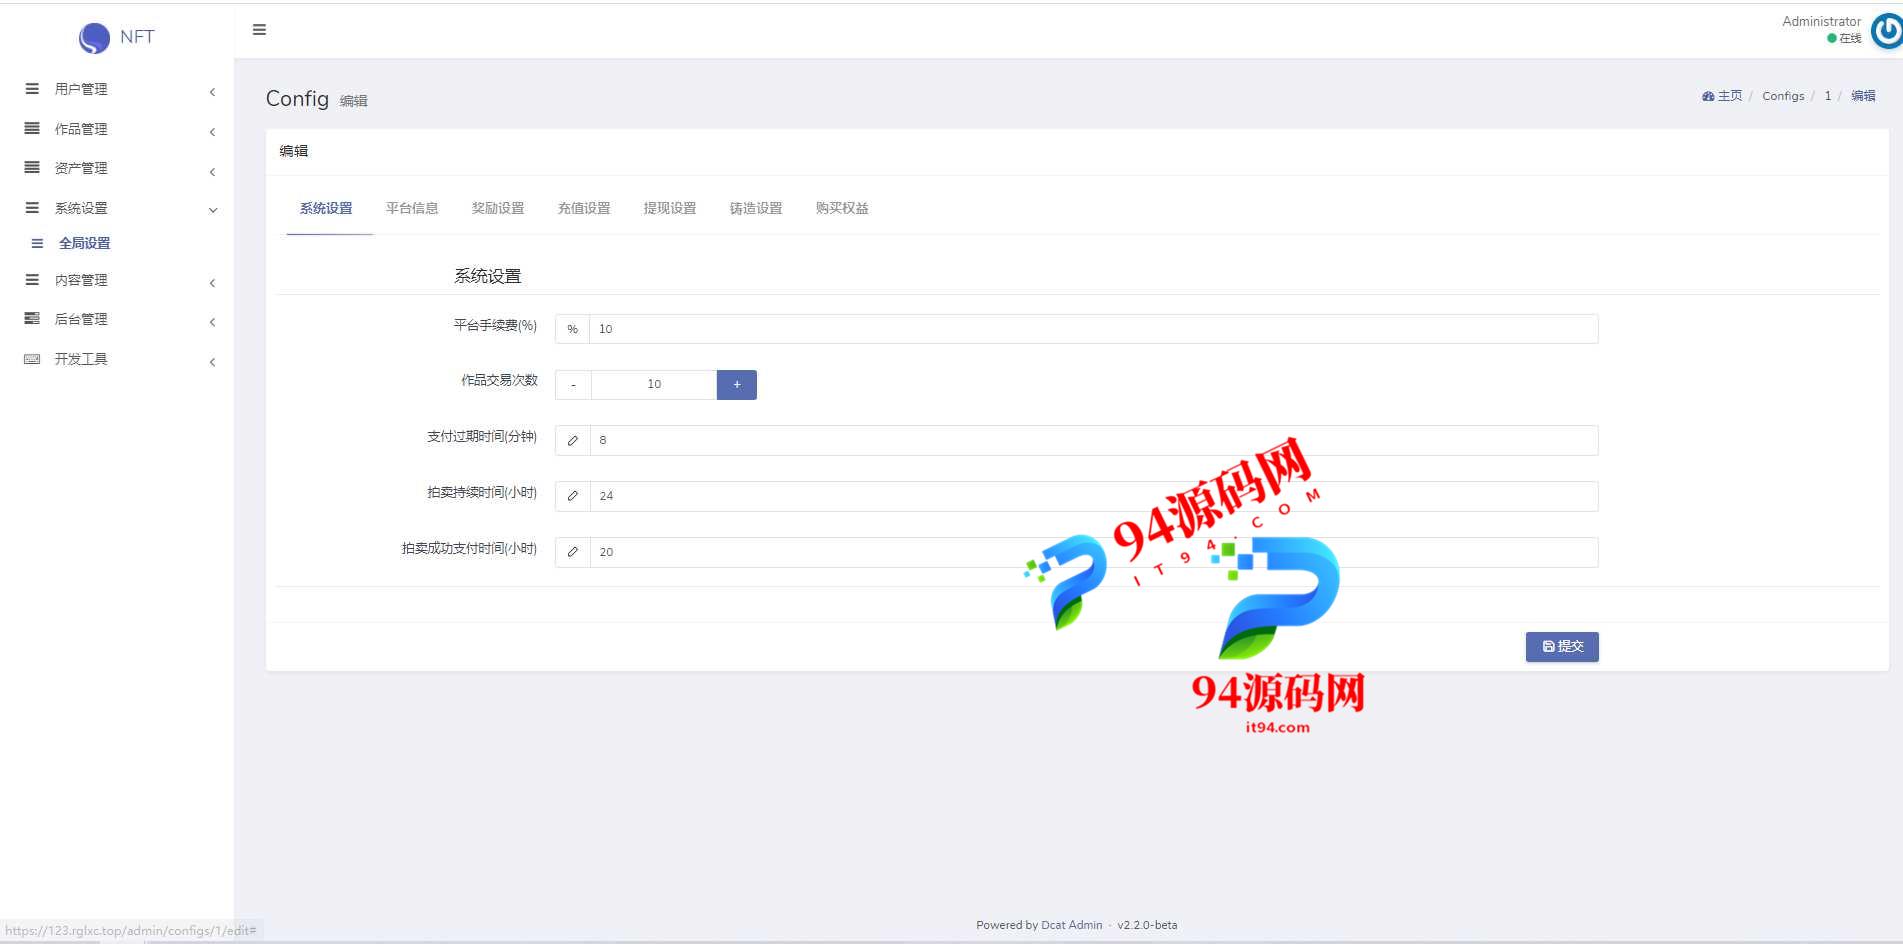Expand 用户管理 chevron

click(212, 92)
